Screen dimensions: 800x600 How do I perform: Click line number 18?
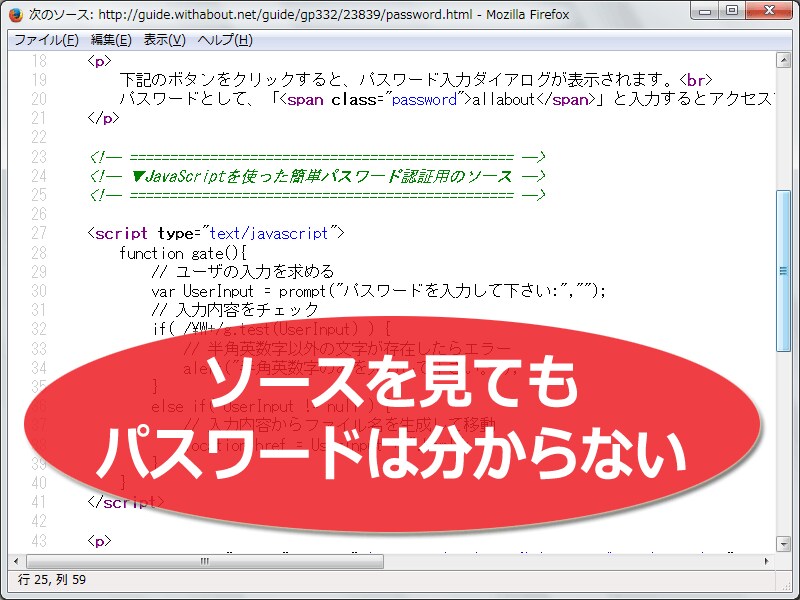[x=39, y=61]
